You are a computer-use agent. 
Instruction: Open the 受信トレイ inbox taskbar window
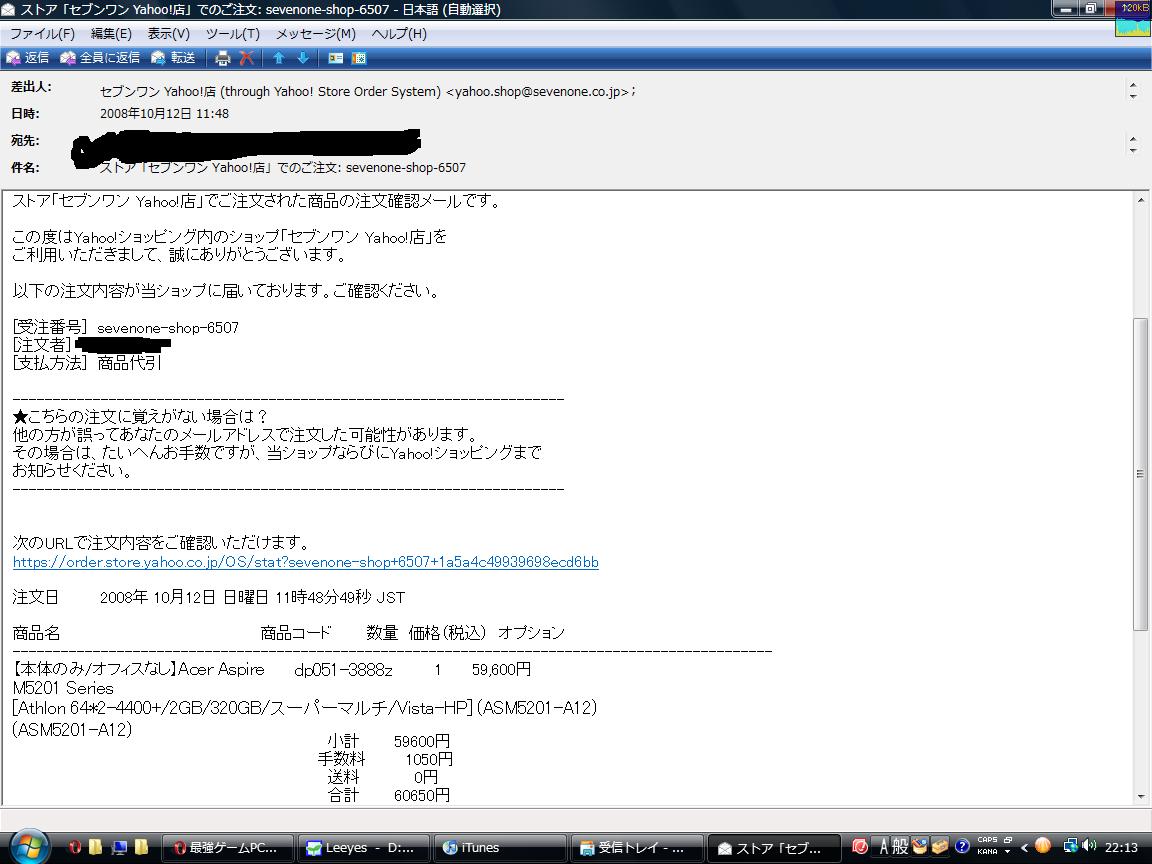tap(637, 848)
